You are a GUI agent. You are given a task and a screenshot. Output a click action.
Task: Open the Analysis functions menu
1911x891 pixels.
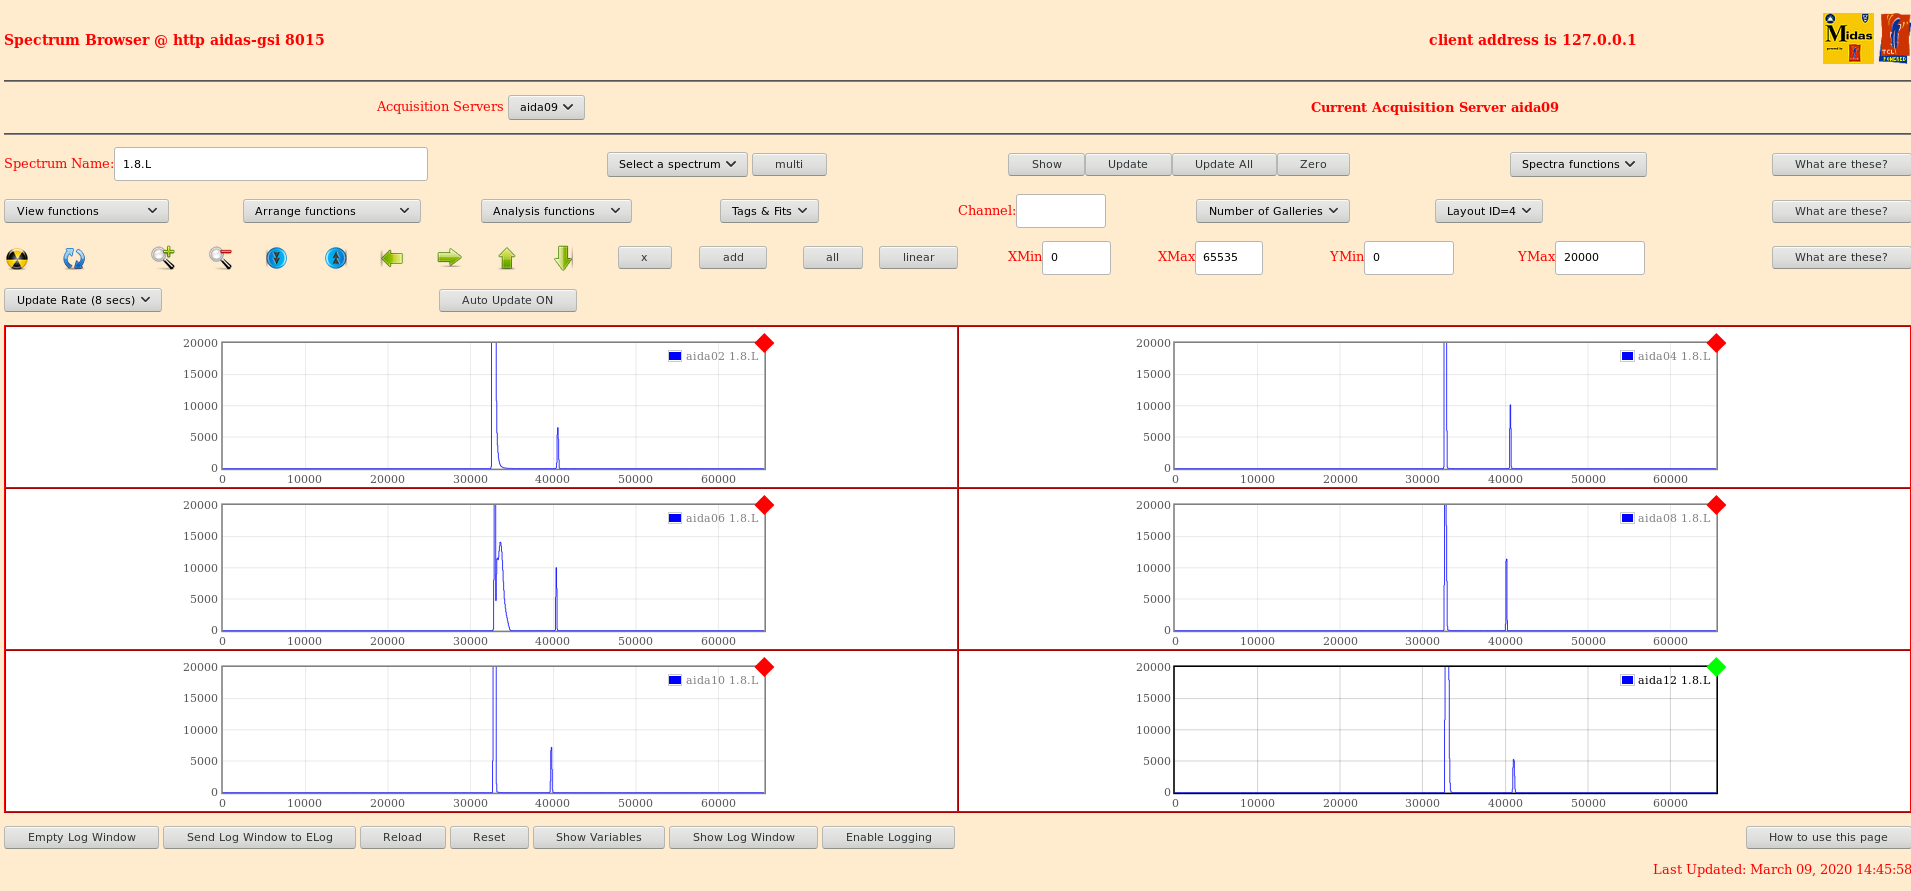(555, 211)
